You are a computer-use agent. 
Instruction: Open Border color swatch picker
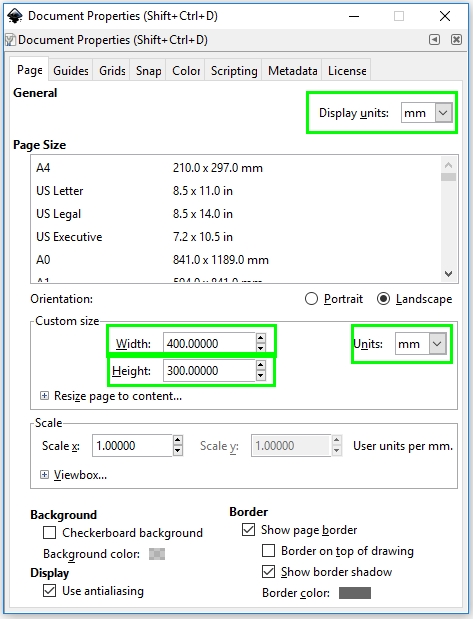coord(355,593)
